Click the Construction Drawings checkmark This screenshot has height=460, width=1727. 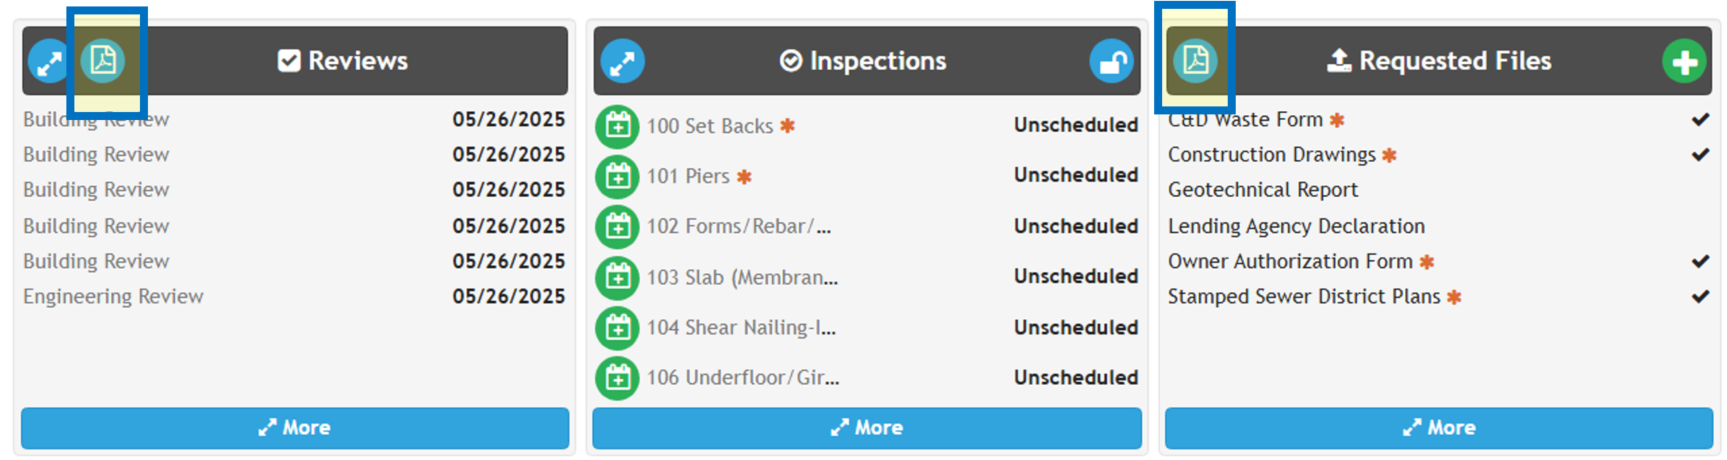point(1700,155)
